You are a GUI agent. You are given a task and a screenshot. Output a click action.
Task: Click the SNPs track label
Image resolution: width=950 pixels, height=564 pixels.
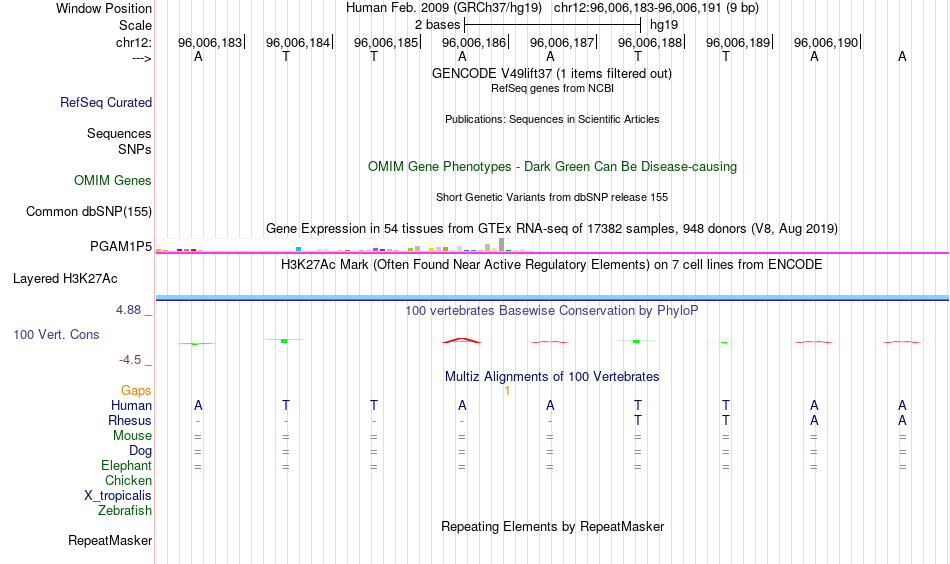pyautogui.click(x=135, y=149)
